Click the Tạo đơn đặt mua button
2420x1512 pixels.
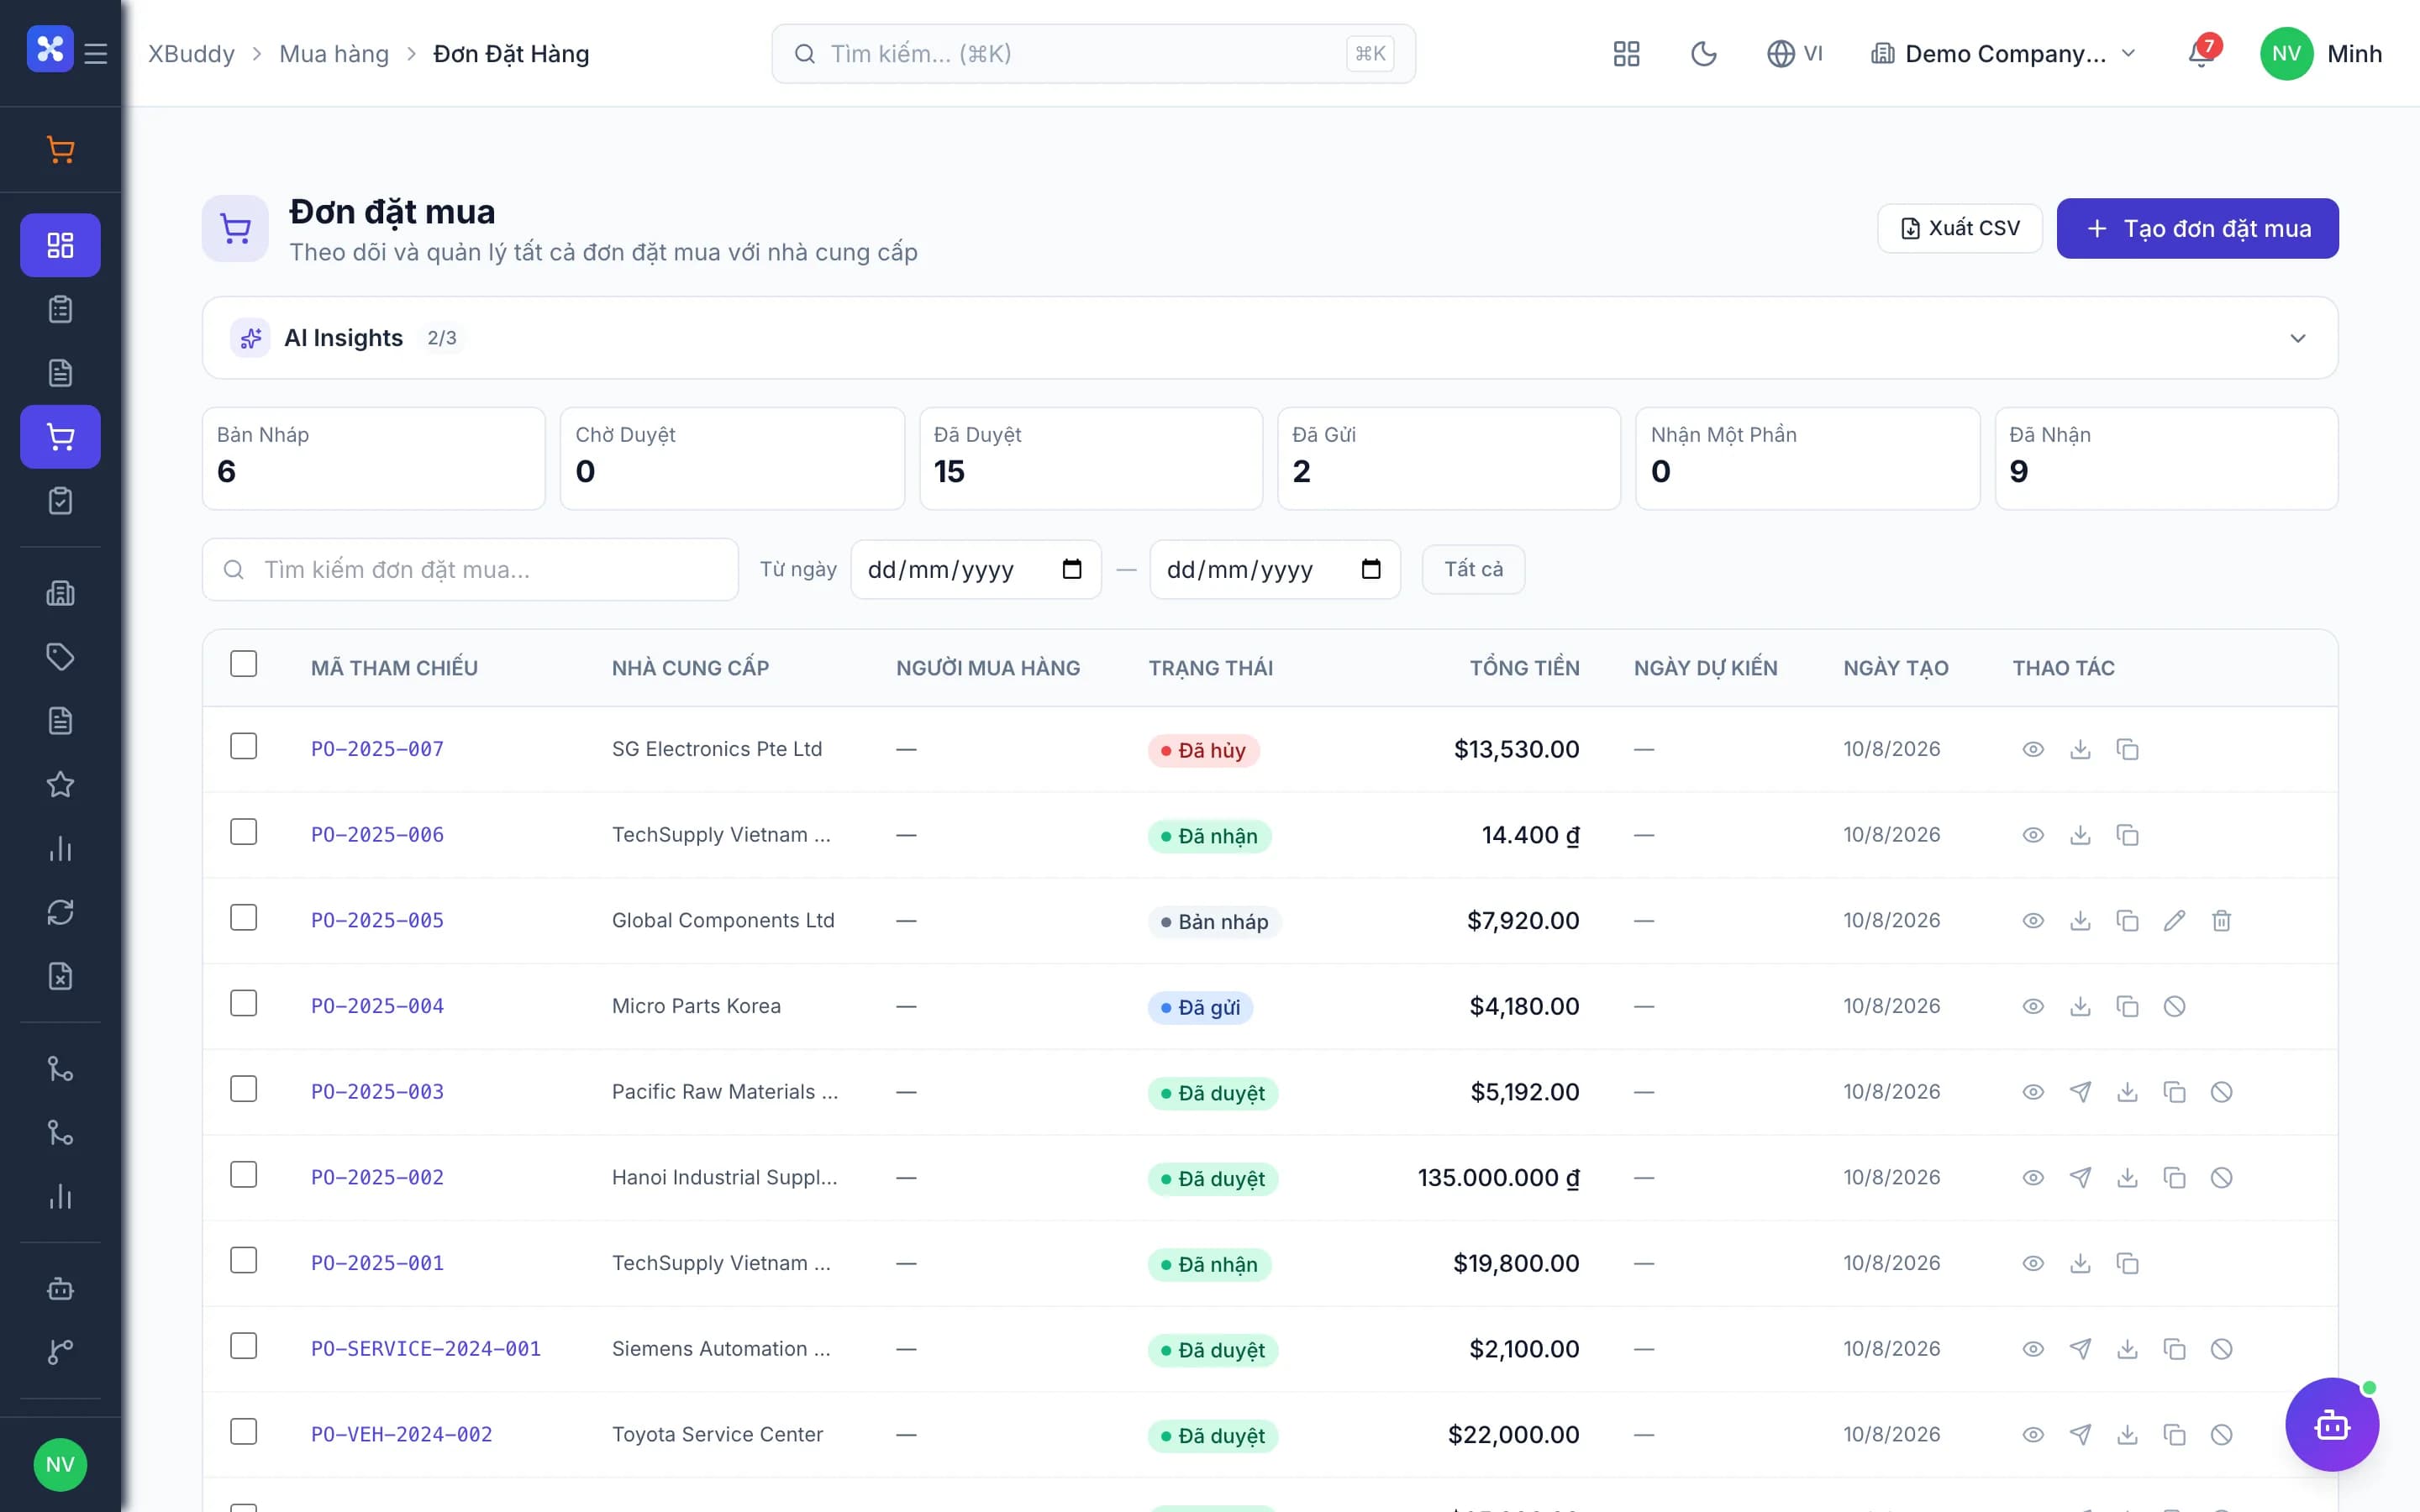click(x=2197, y=229)
